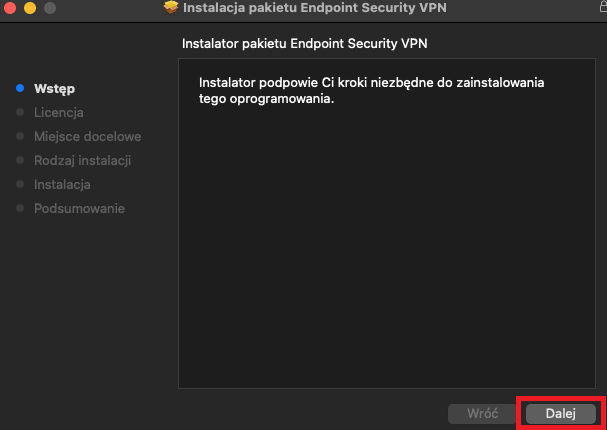Select the Wstęp step in sidebar
This screenshot has height=430, width=607.
pos(54,88)
